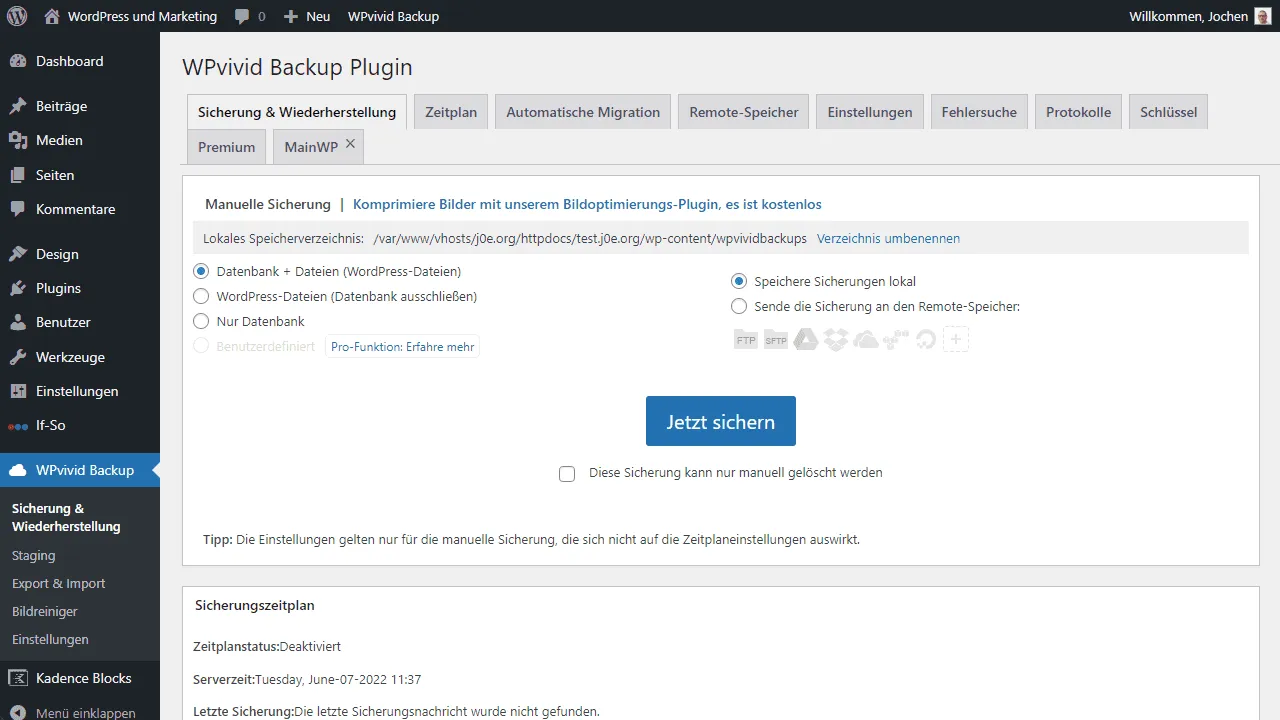
Task: Click the plus 'Neu' icon in admin bar
Action: 290,16
